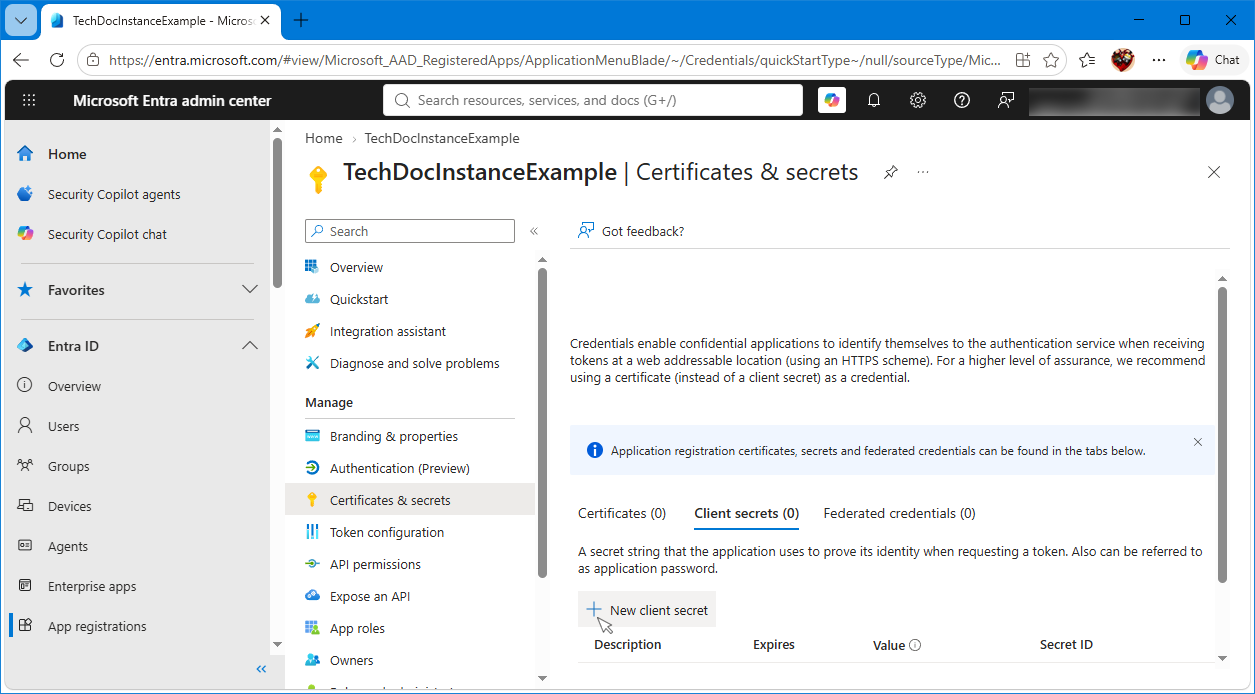Screen dimensions: 1255x694
Task: Dismiss the information banner
Action: pos(1198,441)
